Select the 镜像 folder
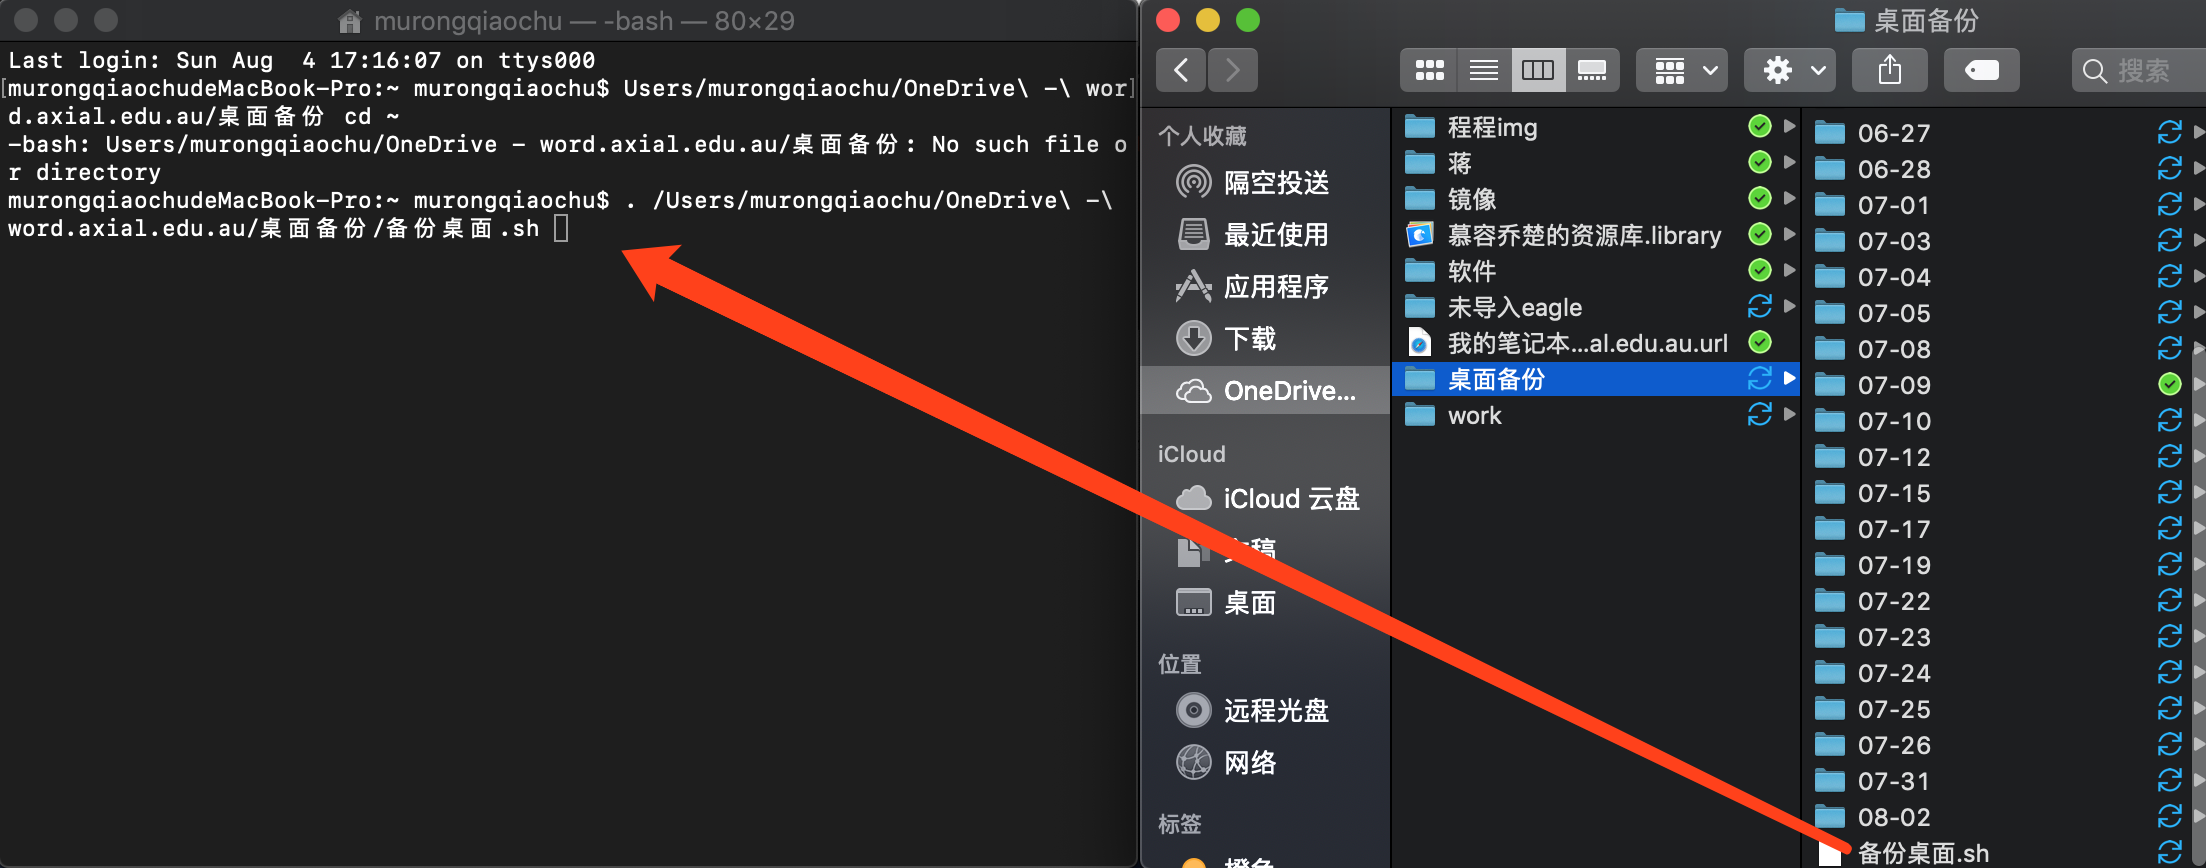This screenshot has width=2206, height=868. click(1595, 199)
